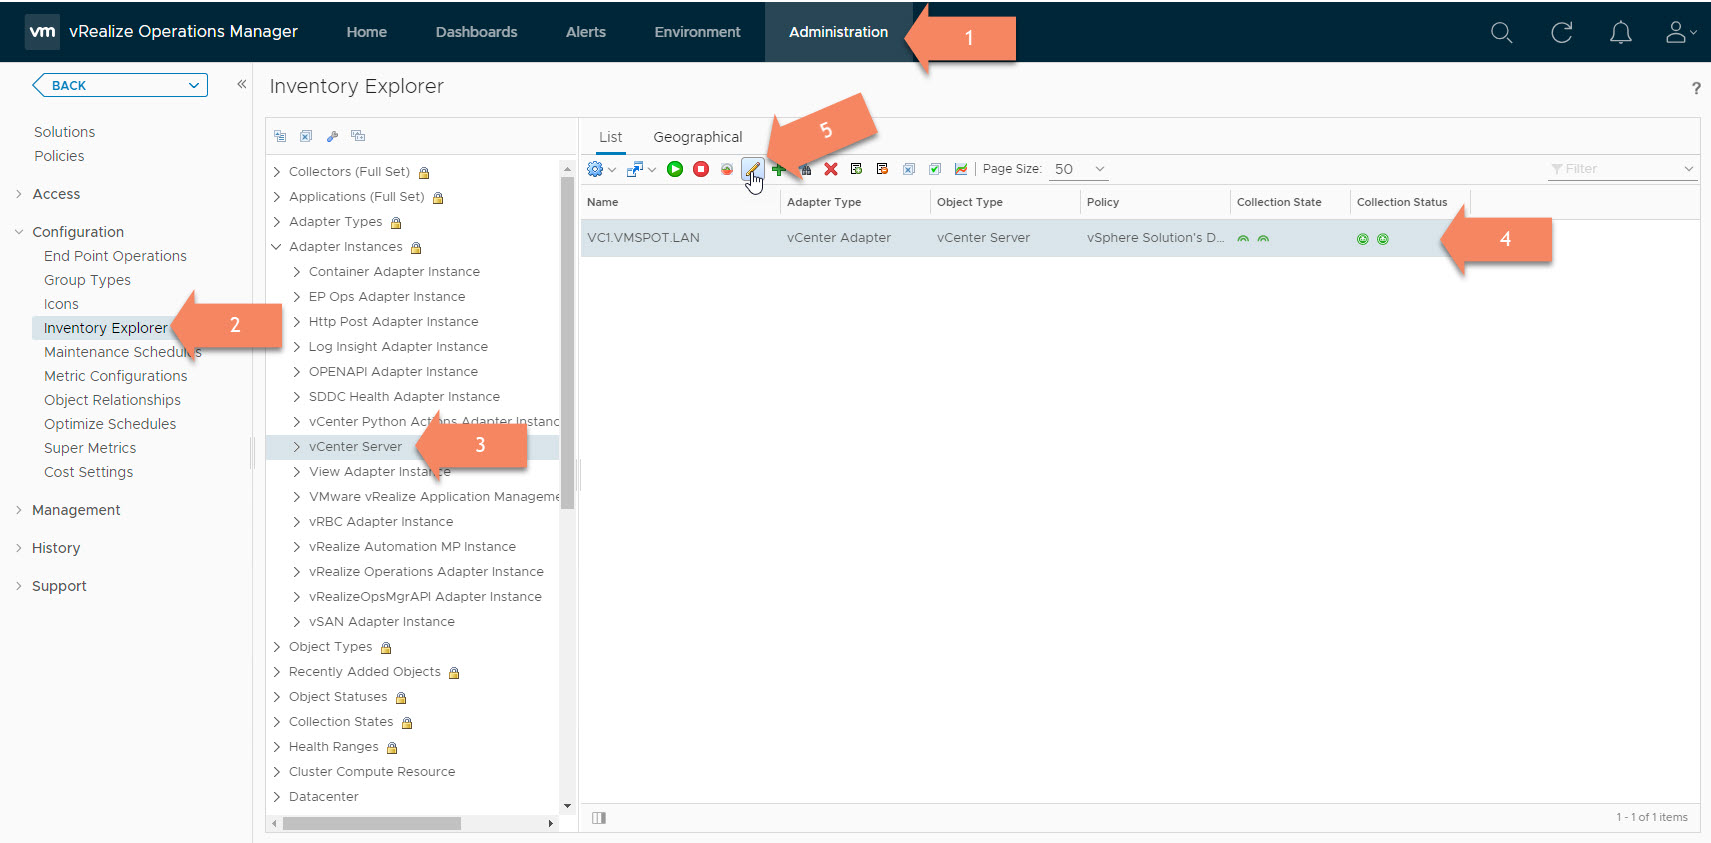
Task: Click the wrench icon above inventory tree
Action: (x=332, y=136)
